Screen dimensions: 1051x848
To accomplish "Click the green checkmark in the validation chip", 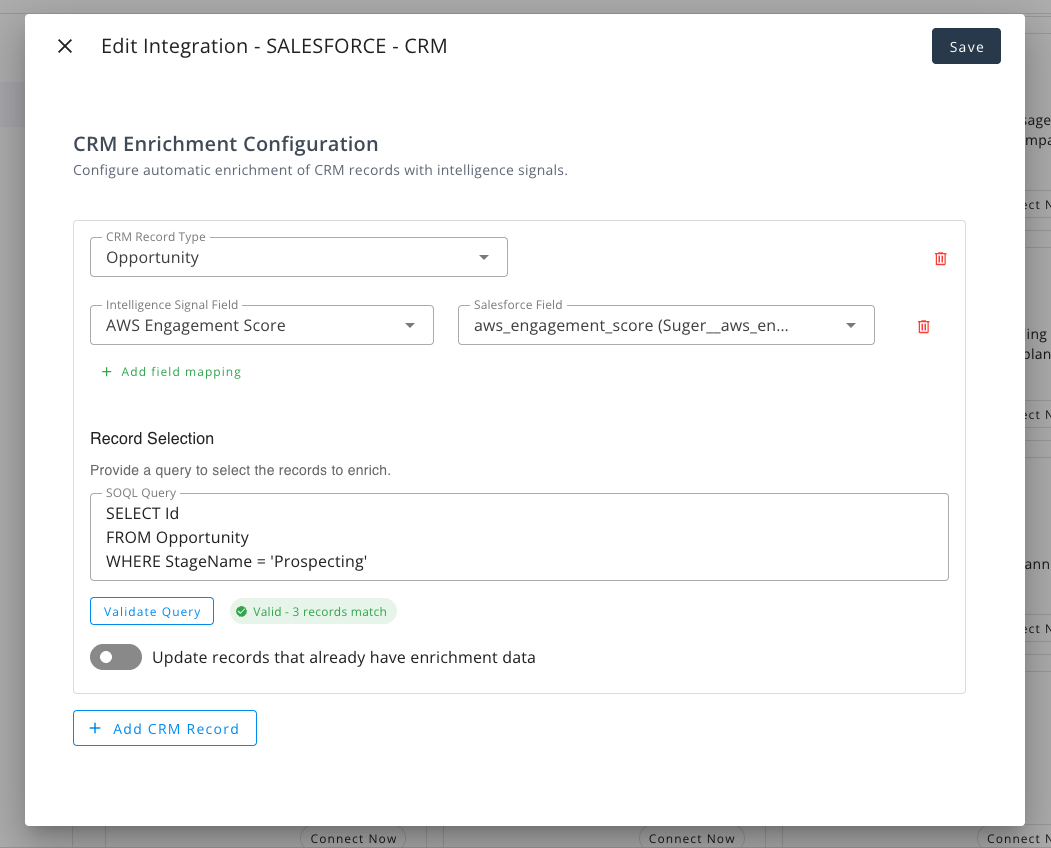I will click(x=241, y=612).
